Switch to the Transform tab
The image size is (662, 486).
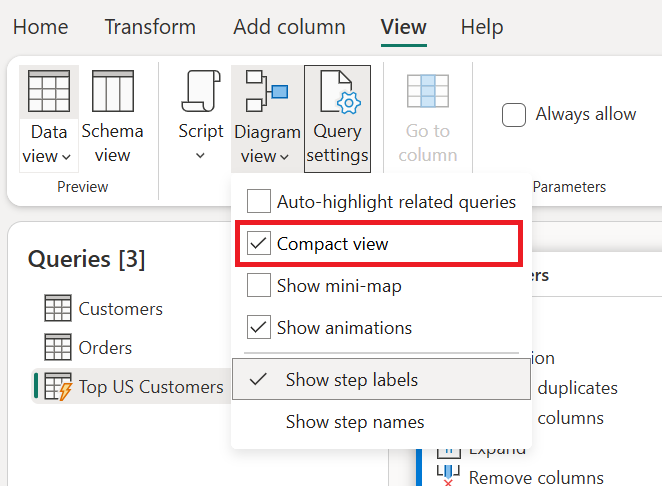click(x=150, y=27)
